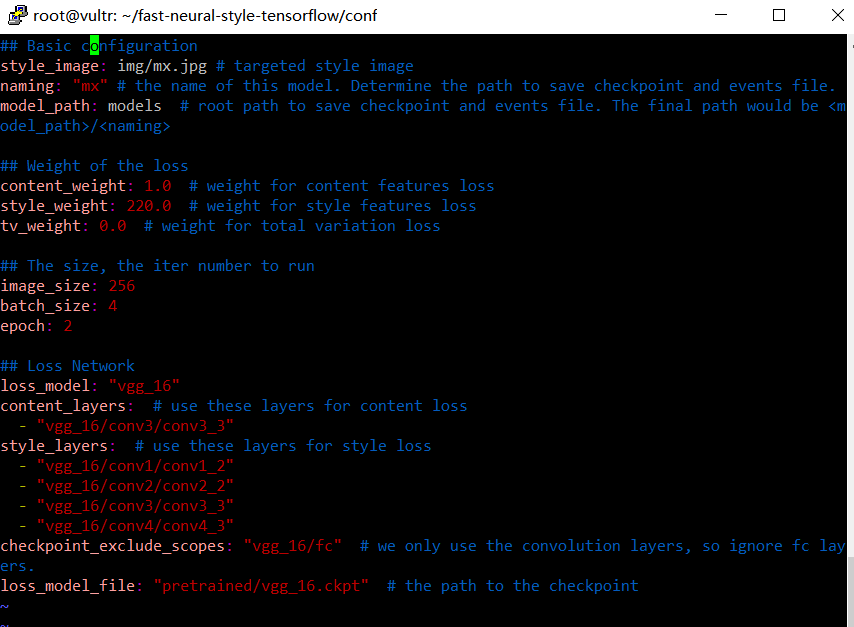
Task: Maximize the PuTTY terminal window
Action: coord(779,15)
